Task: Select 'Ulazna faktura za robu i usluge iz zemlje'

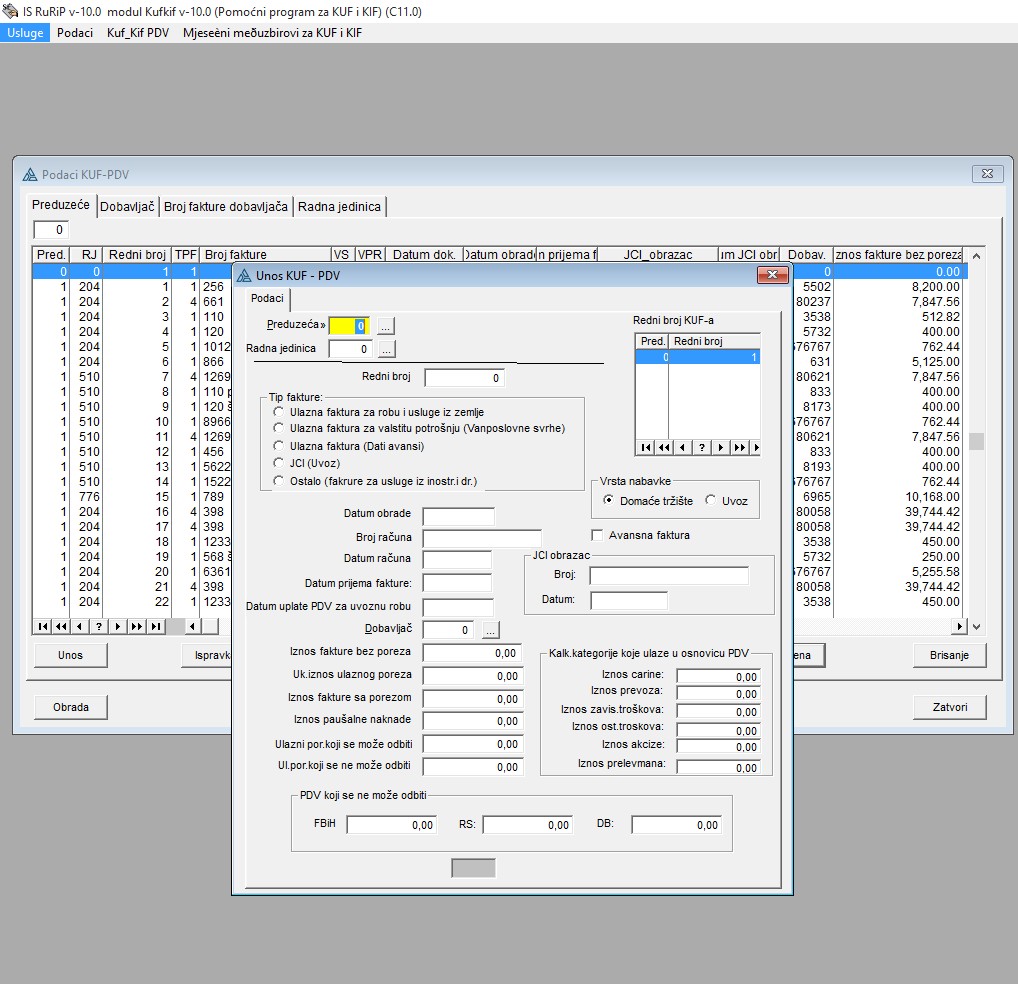Action: pos(279,412)
